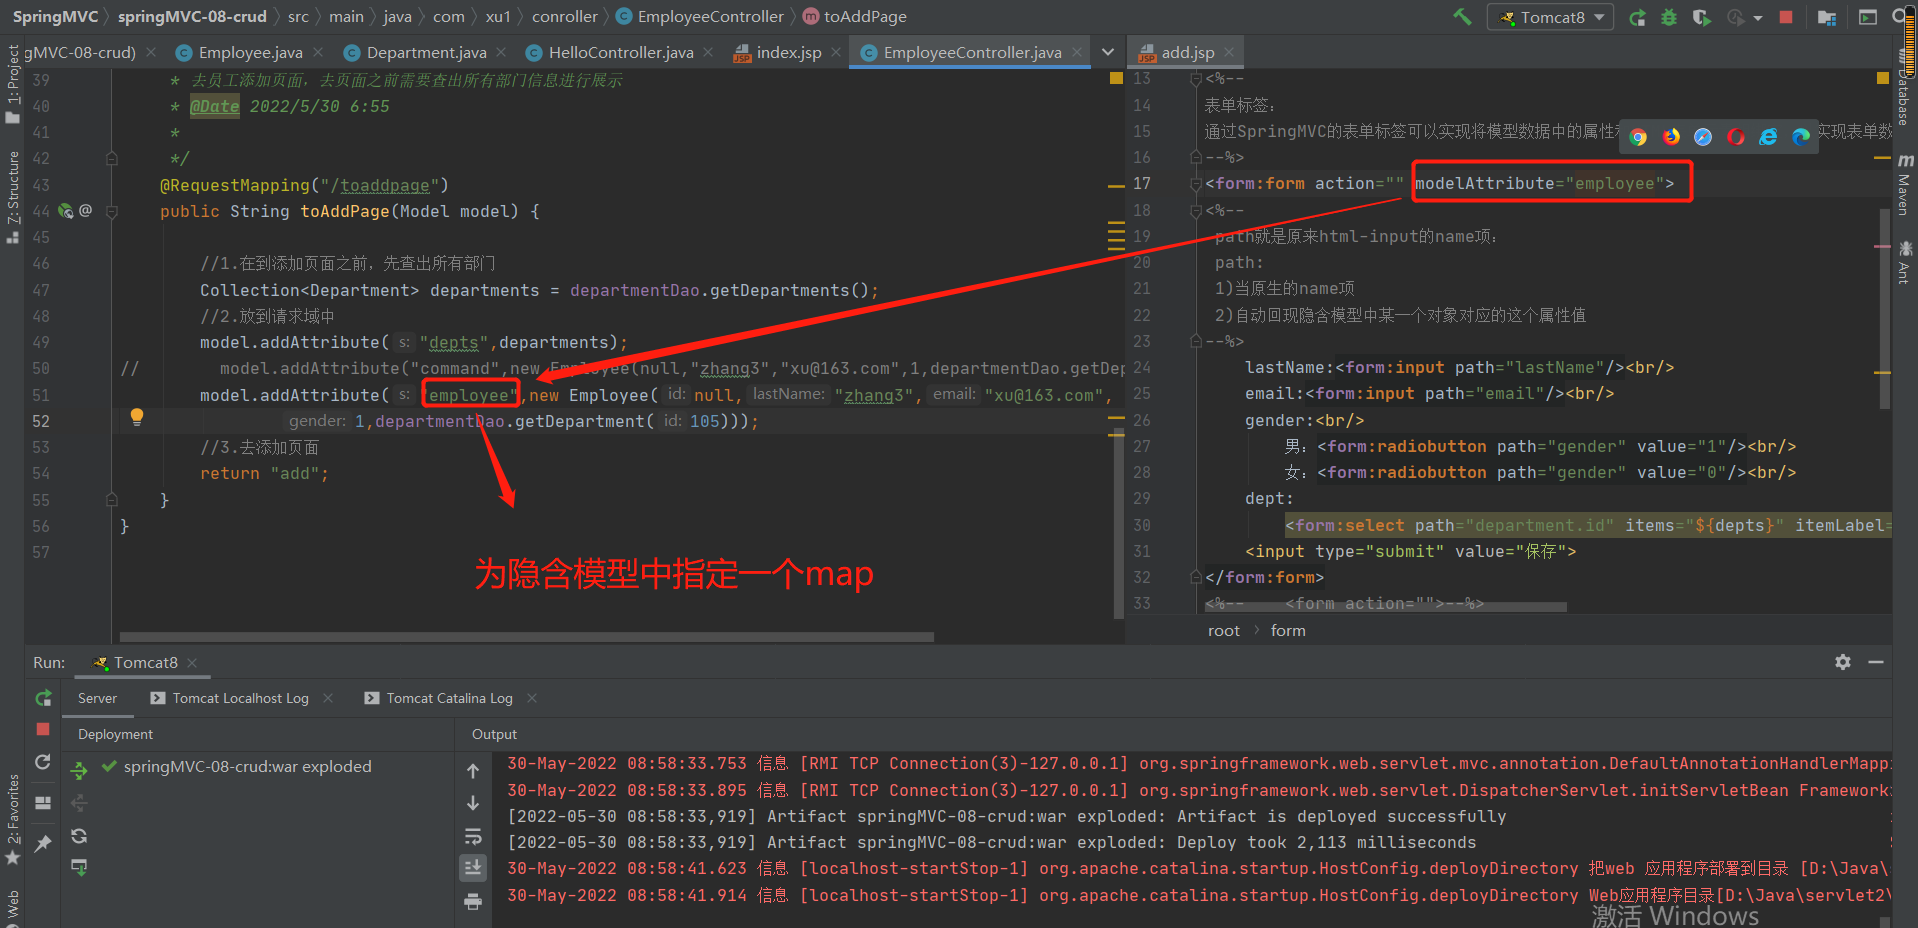
Task: Stop the running server in top toolbar
Action: [1786, 17]
